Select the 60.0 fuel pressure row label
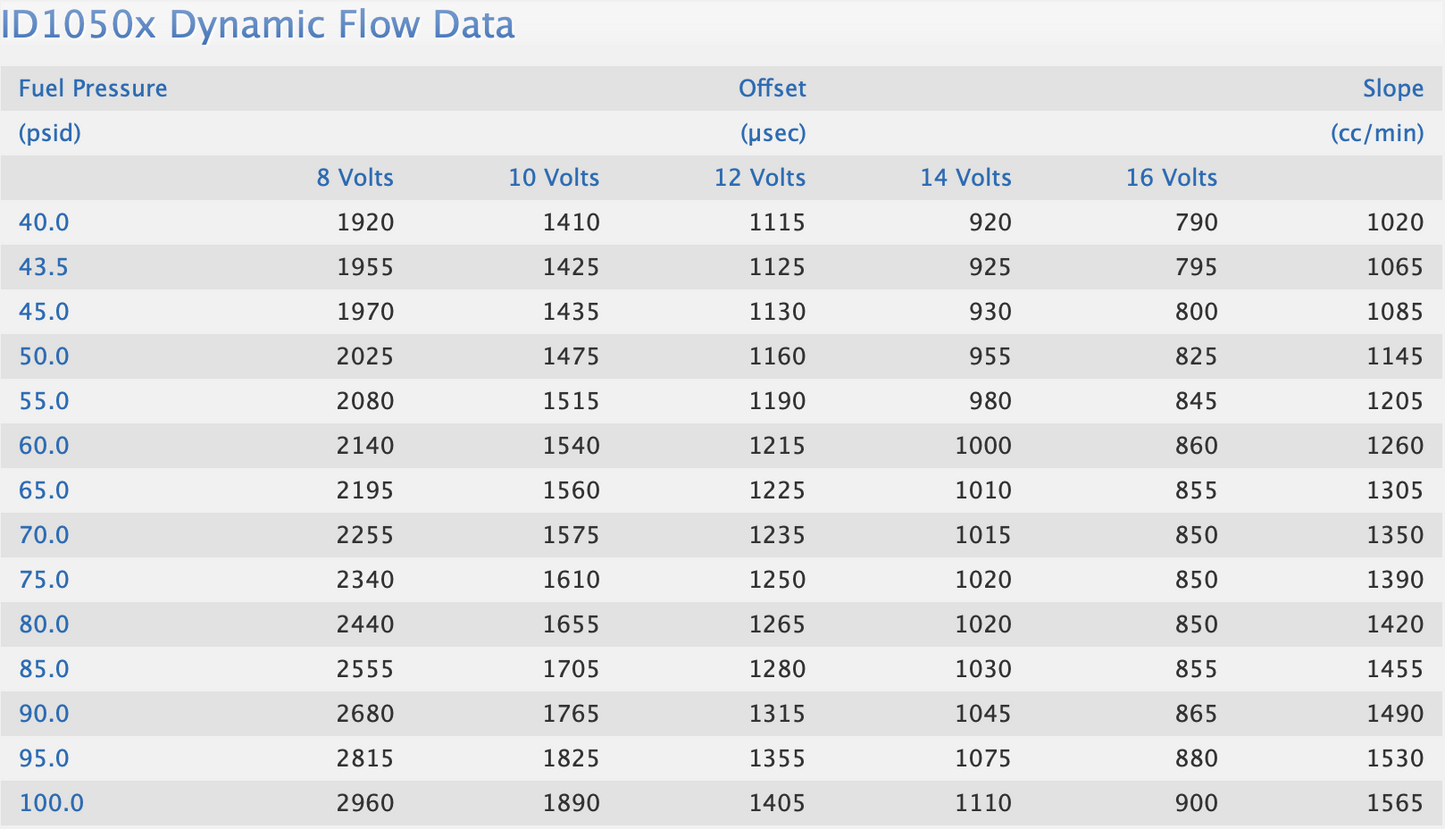The height and width of the screenshot is (829, 1445). coord(44,445)
